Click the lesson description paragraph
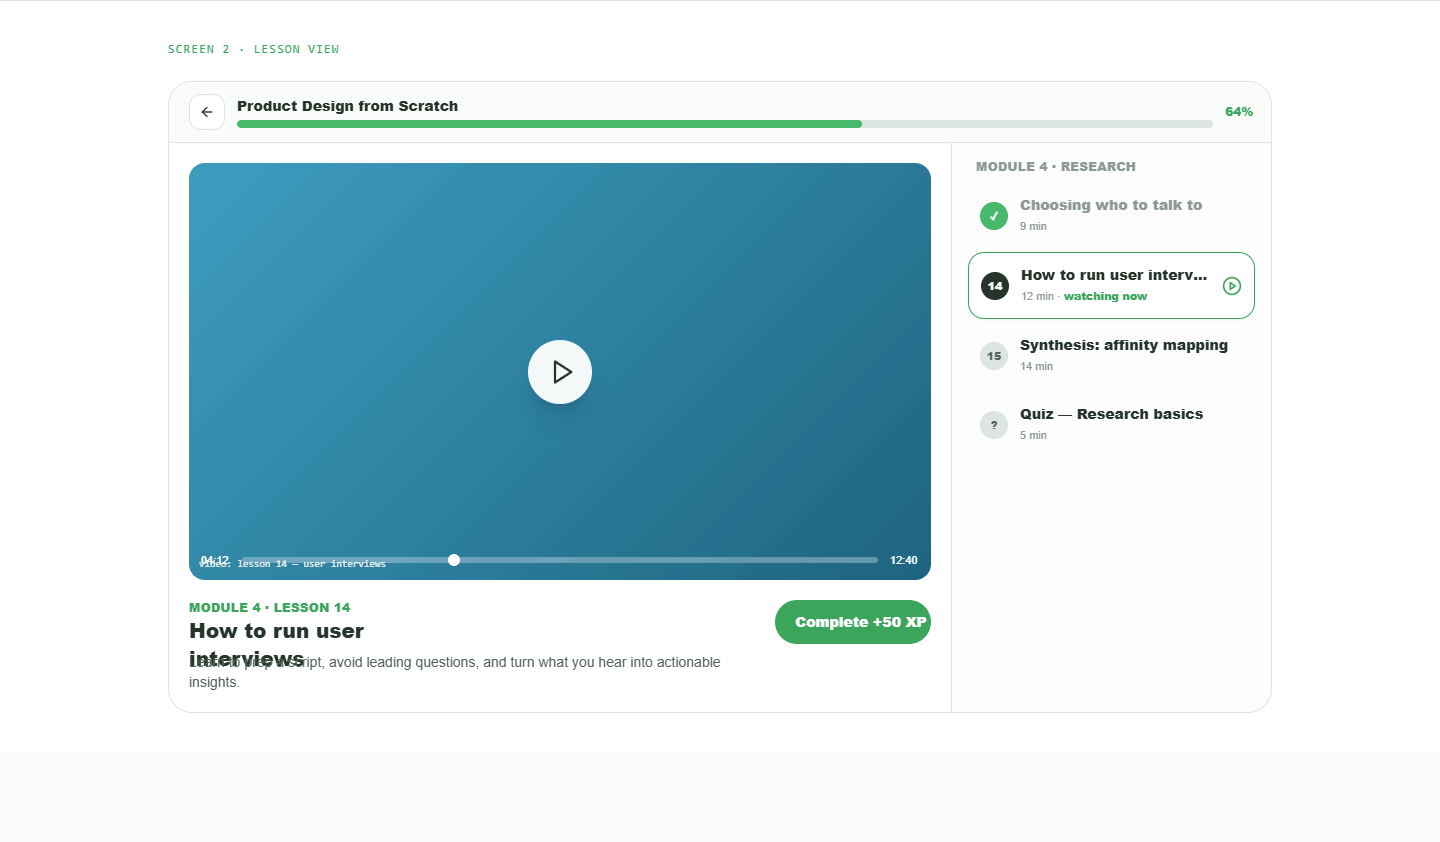The height and width of the screenshot is (842, 1440). (x=455, y=672)
